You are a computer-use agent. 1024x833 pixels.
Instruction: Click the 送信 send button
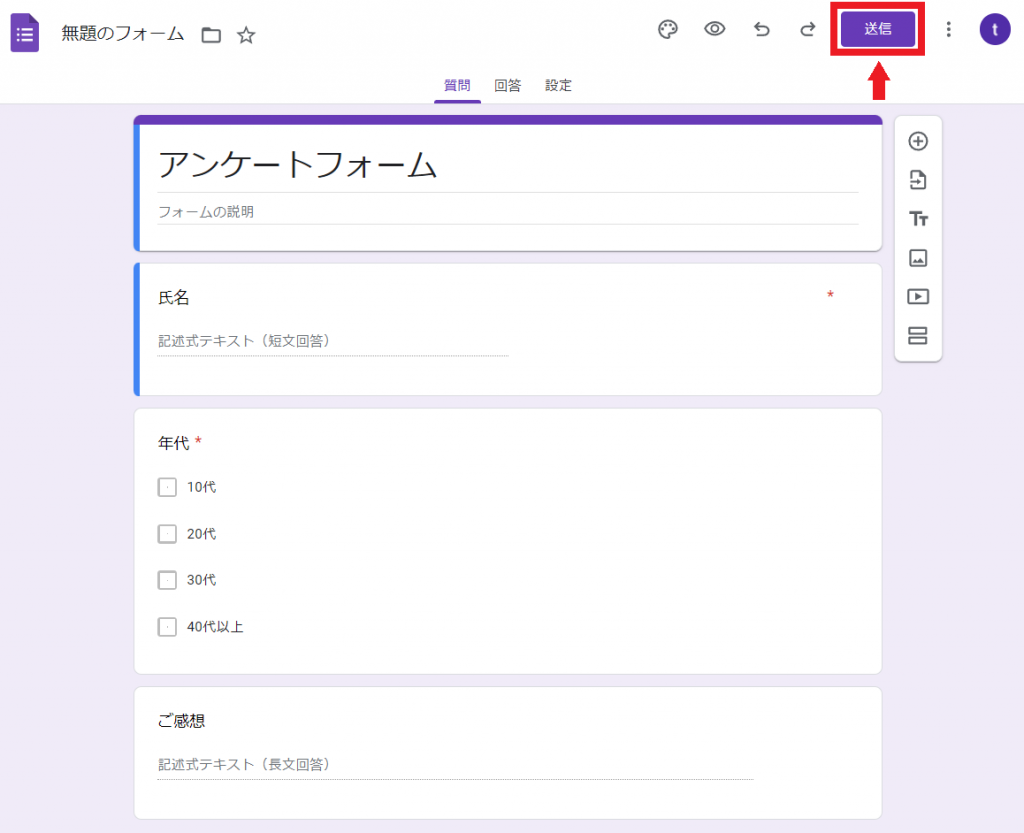877,29
